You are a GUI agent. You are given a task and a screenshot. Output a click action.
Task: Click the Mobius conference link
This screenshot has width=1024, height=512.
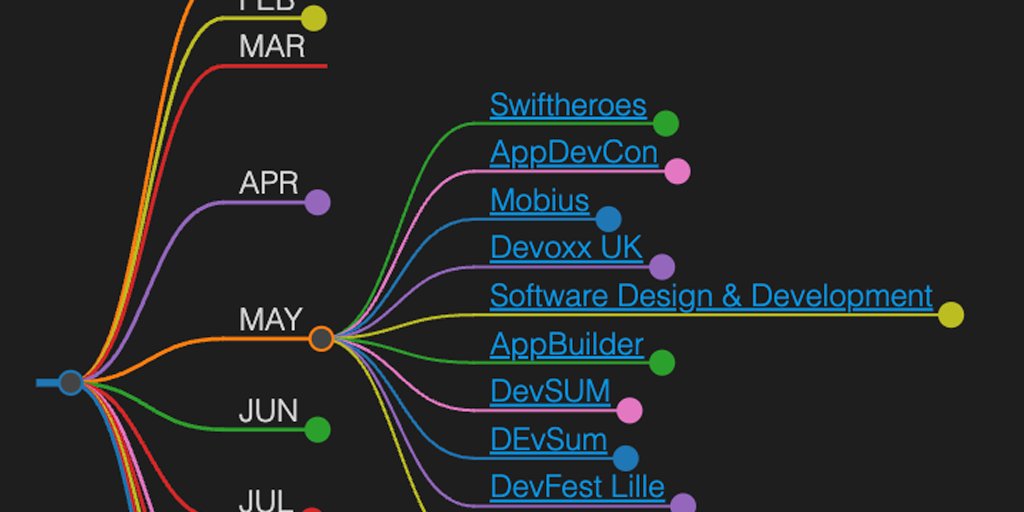coord(539,200)
